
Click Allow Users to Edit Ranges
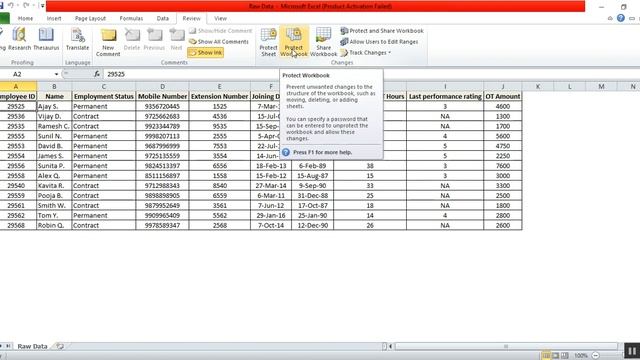pyautogui.click(x=379, y=42)
